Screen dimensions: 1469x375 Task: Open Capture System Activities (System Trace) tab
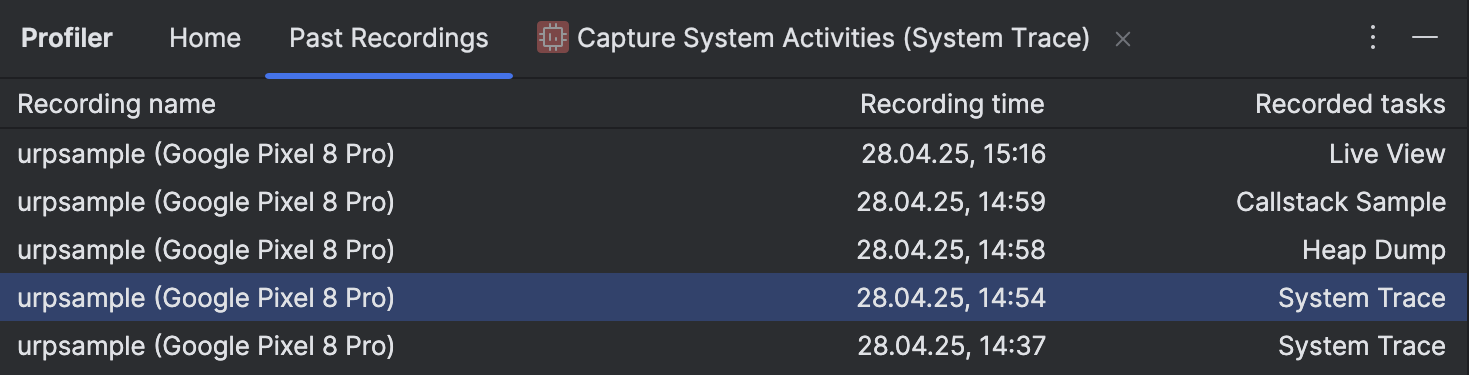(x=833, y=38)
